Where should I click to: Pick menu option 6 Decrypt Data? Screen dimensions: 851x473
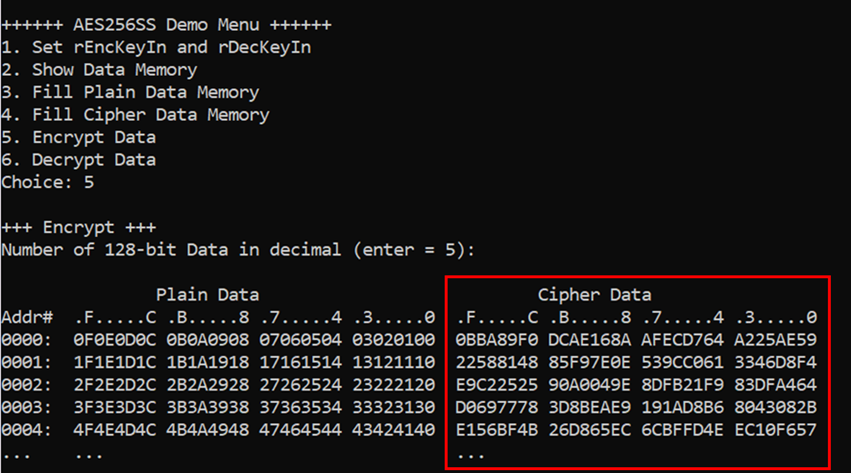(79, 160)
